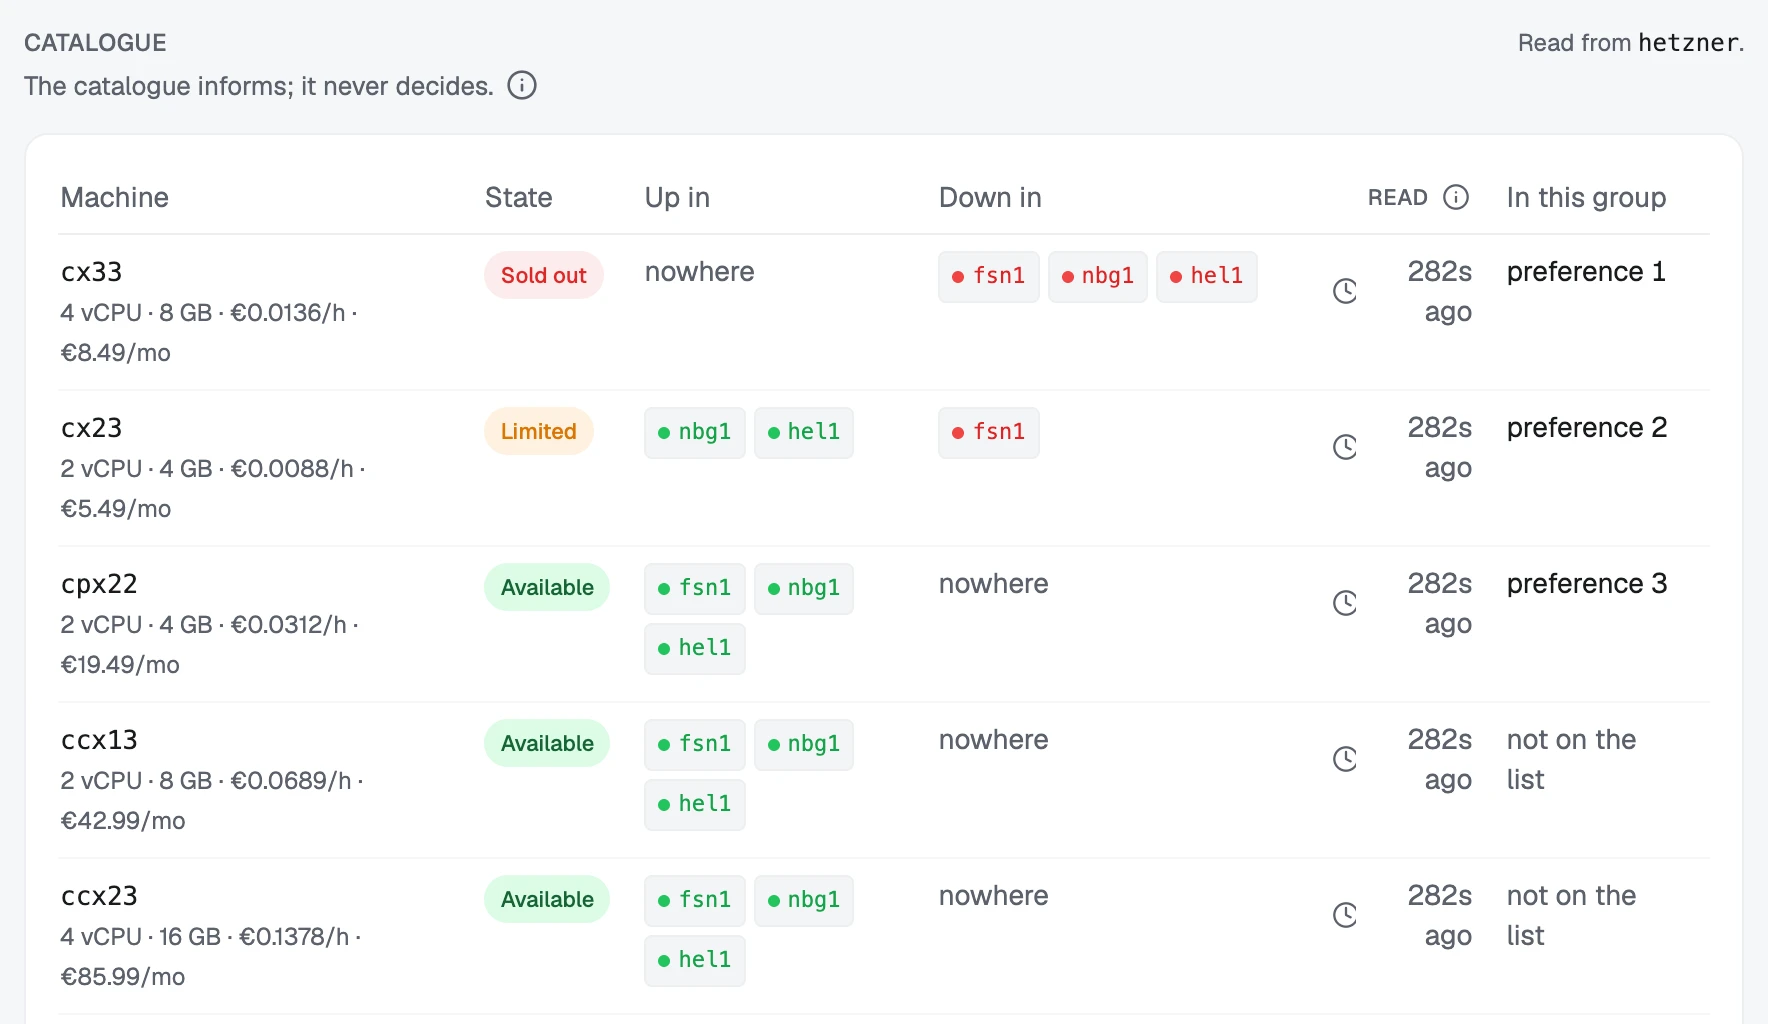Click the 'preference 2' group label
Screen dimensions: 1768x1024
(x=1587, y=428)
